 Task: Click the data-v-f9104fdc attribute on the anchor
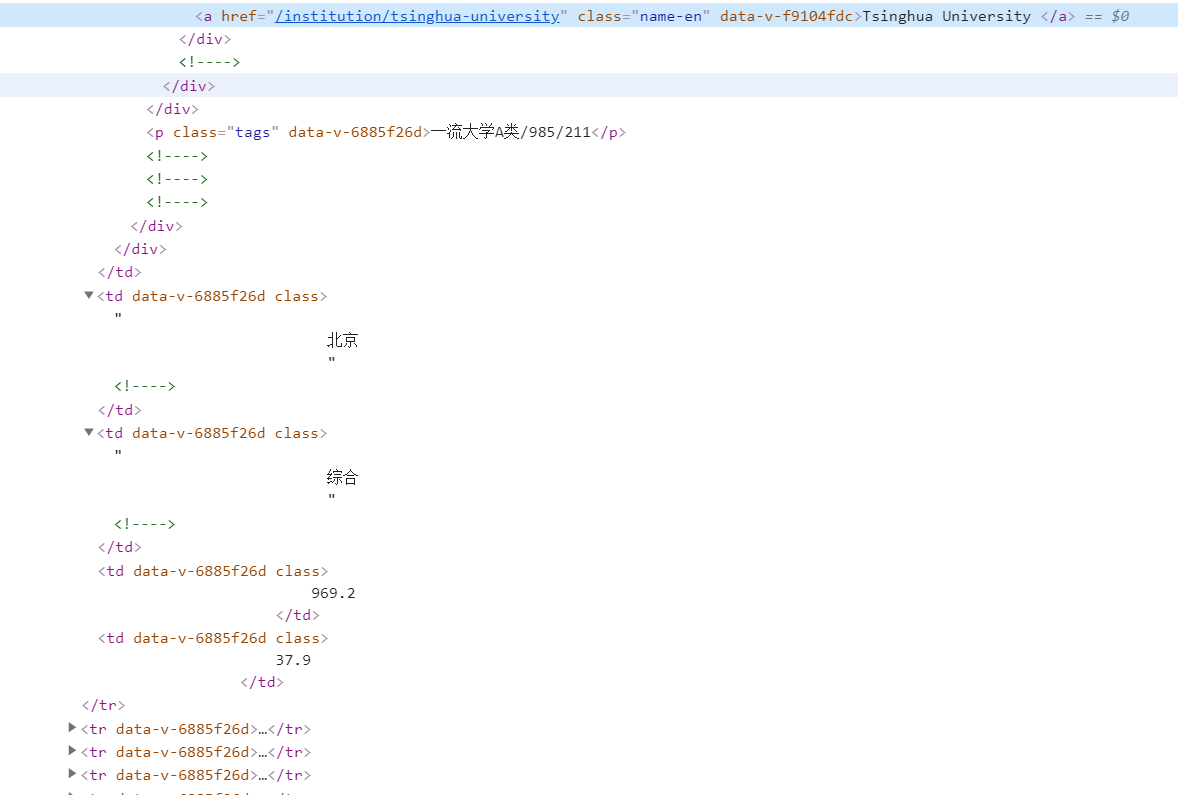(786, 16)
